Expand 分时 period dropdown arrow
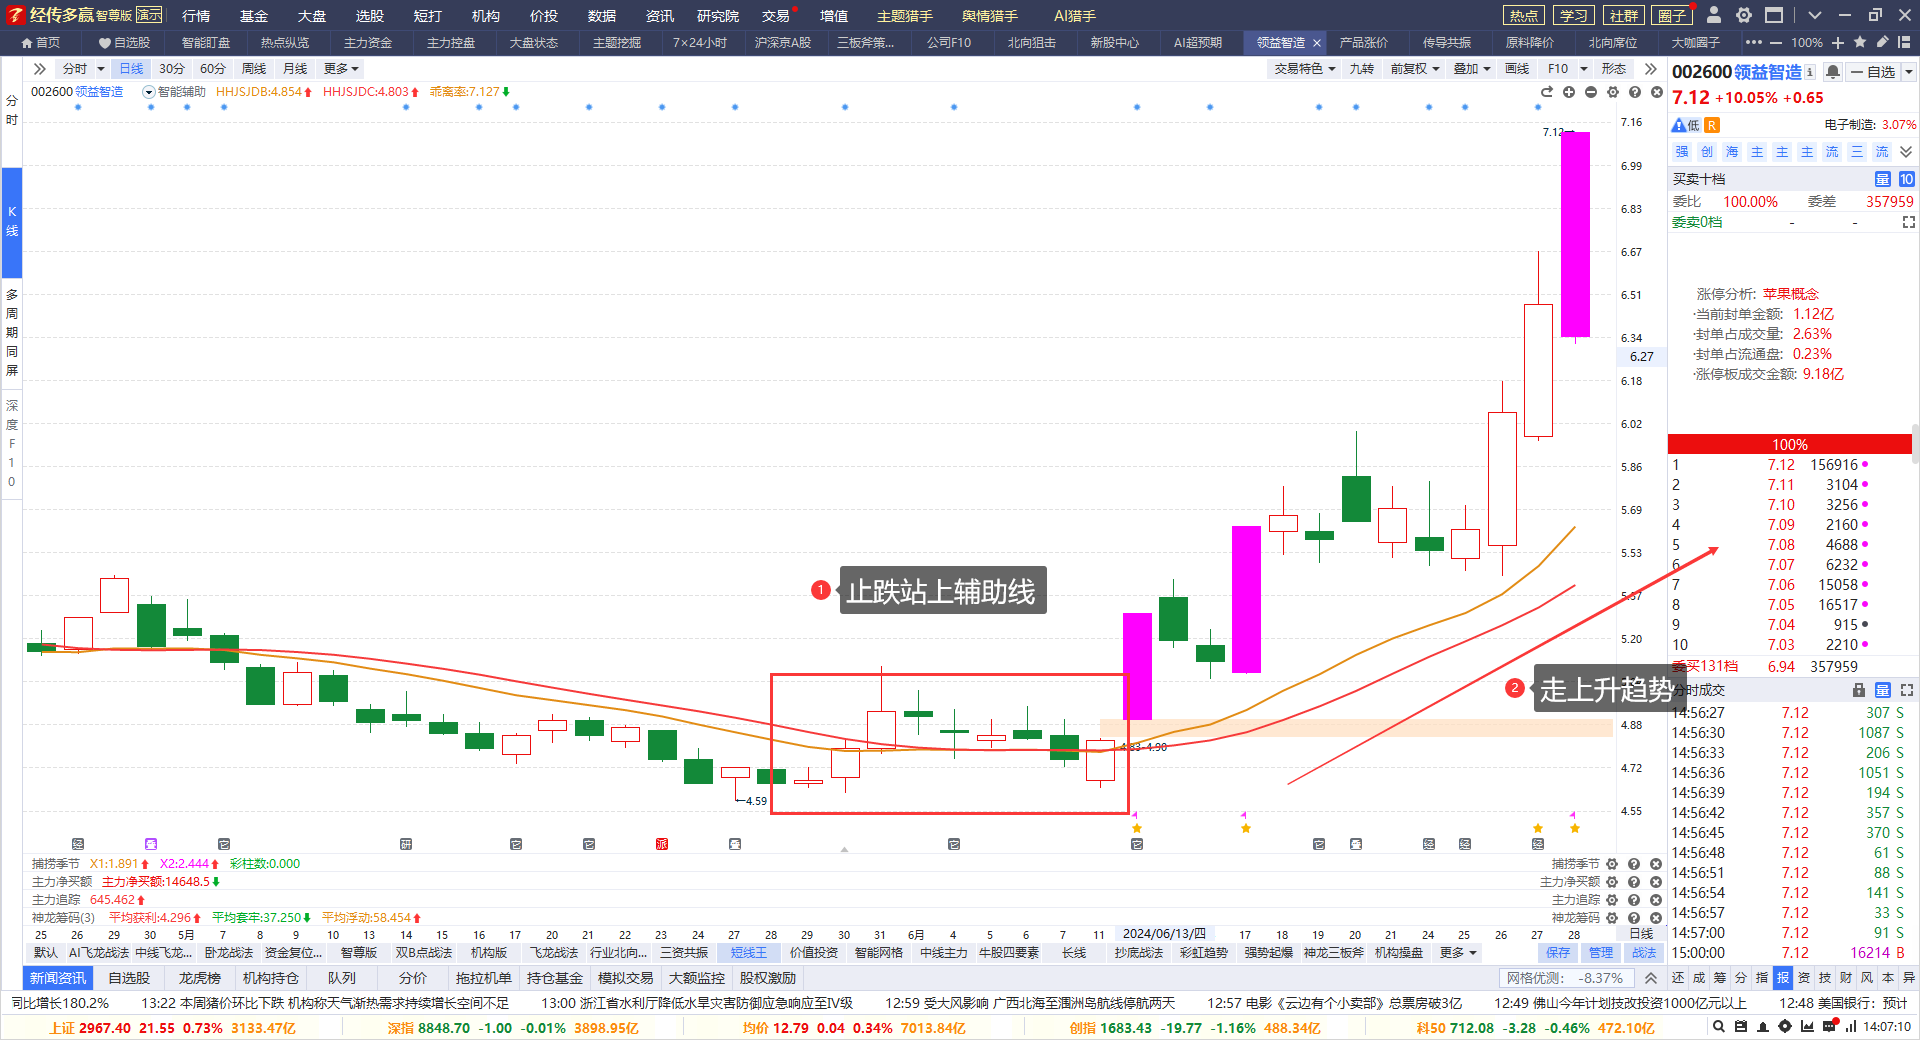Image resolution: width=1920 pixels, height=1040 pixels. [101, 69]
